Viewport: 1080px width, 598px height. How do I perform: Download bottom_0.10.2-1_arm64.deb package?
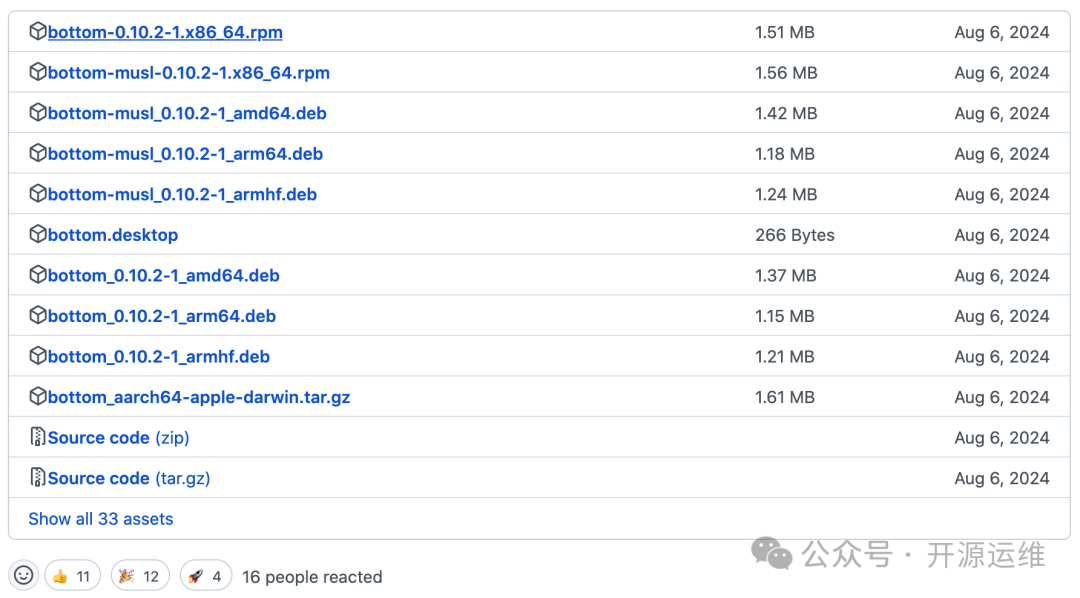point(162,316)
